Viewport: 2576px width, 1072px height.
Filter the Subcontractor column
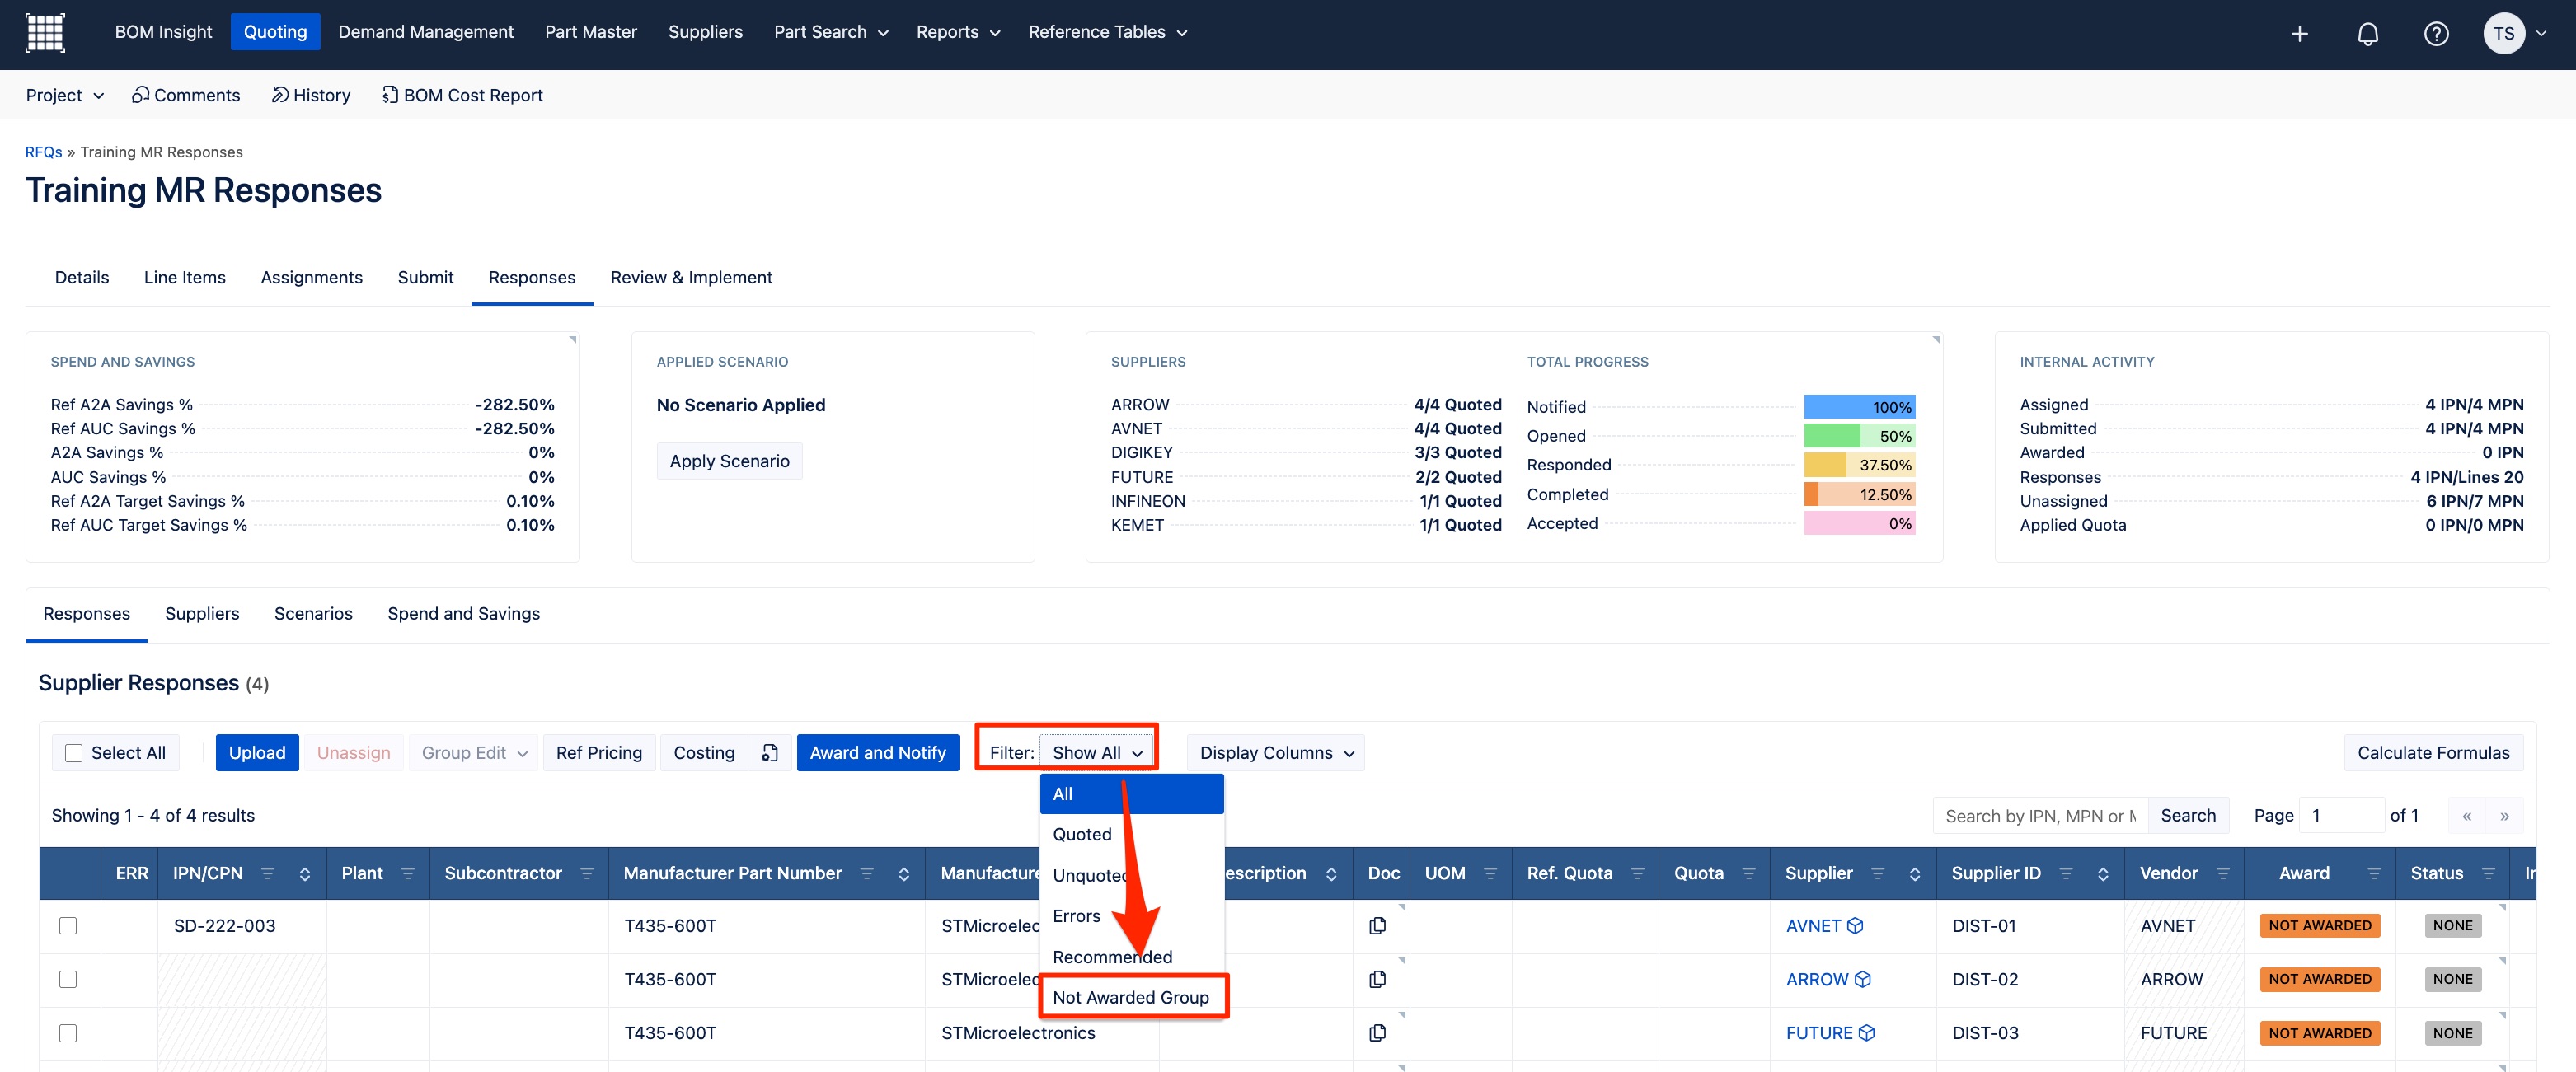pyautogui.click(x=587, y=874)
